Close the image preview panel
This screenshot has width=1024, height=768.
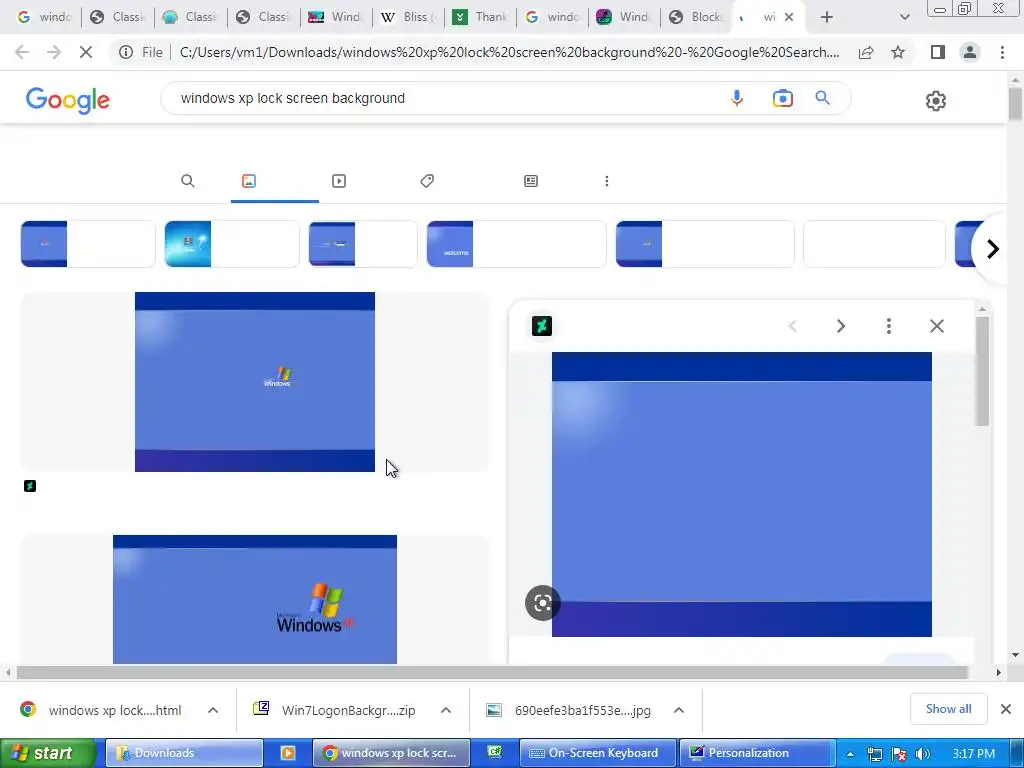936,326
